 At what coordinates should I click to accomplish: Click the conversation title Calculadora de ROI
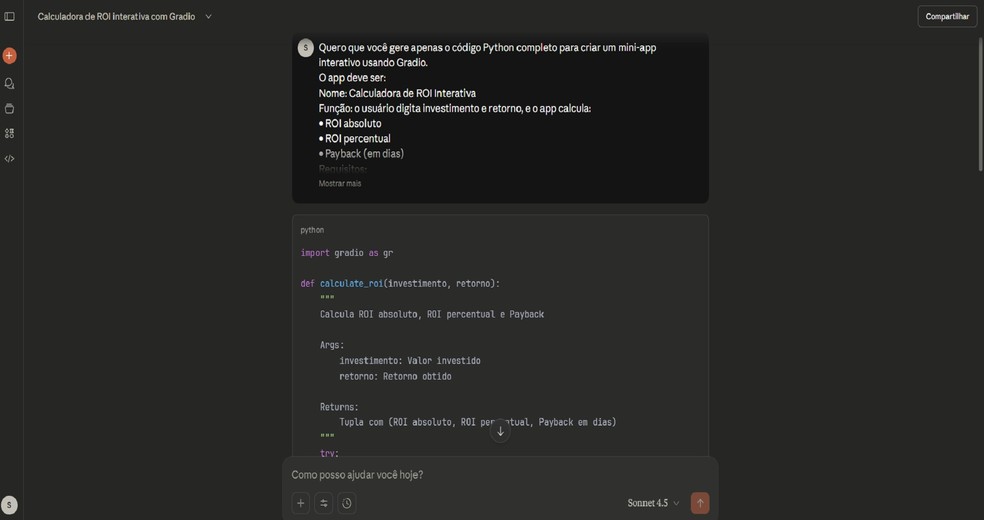tap(116, 17)
